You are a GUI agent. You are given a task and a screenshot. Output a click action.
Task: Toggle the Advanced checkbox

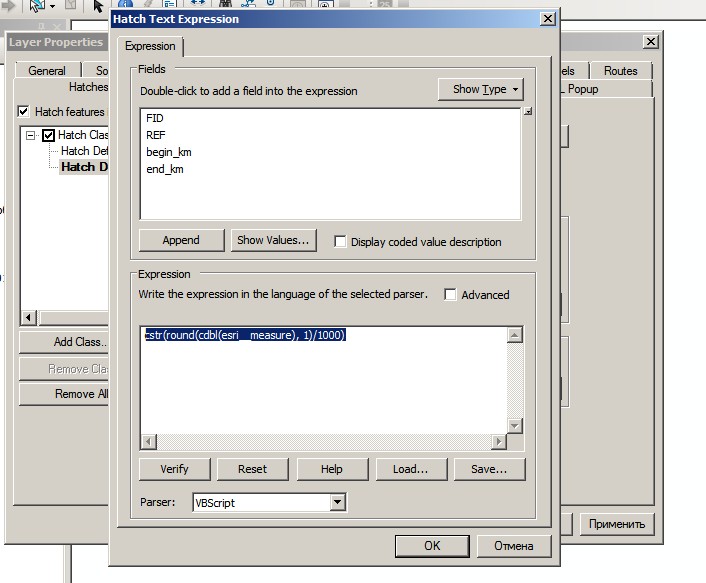click(x=450, y=294)
